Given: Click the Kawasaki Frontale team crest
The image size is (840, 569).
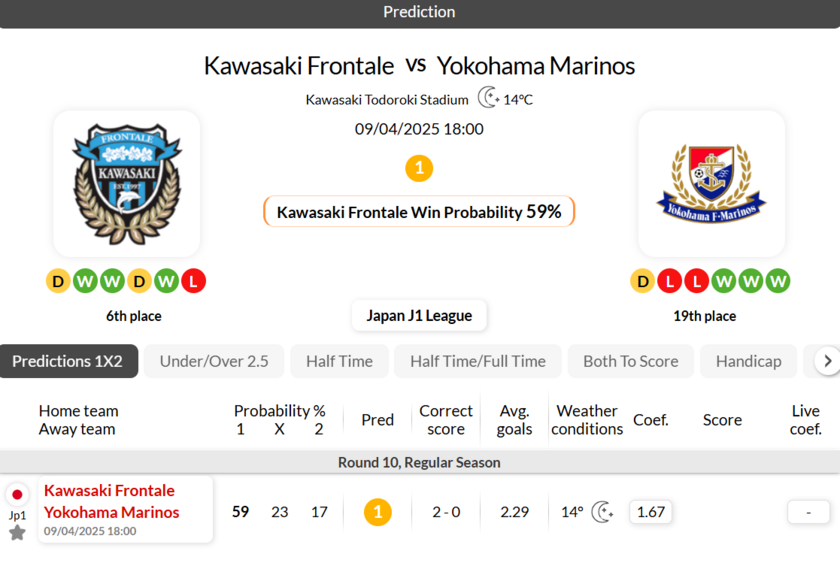Looking at the screenshot, I should 126,183.
